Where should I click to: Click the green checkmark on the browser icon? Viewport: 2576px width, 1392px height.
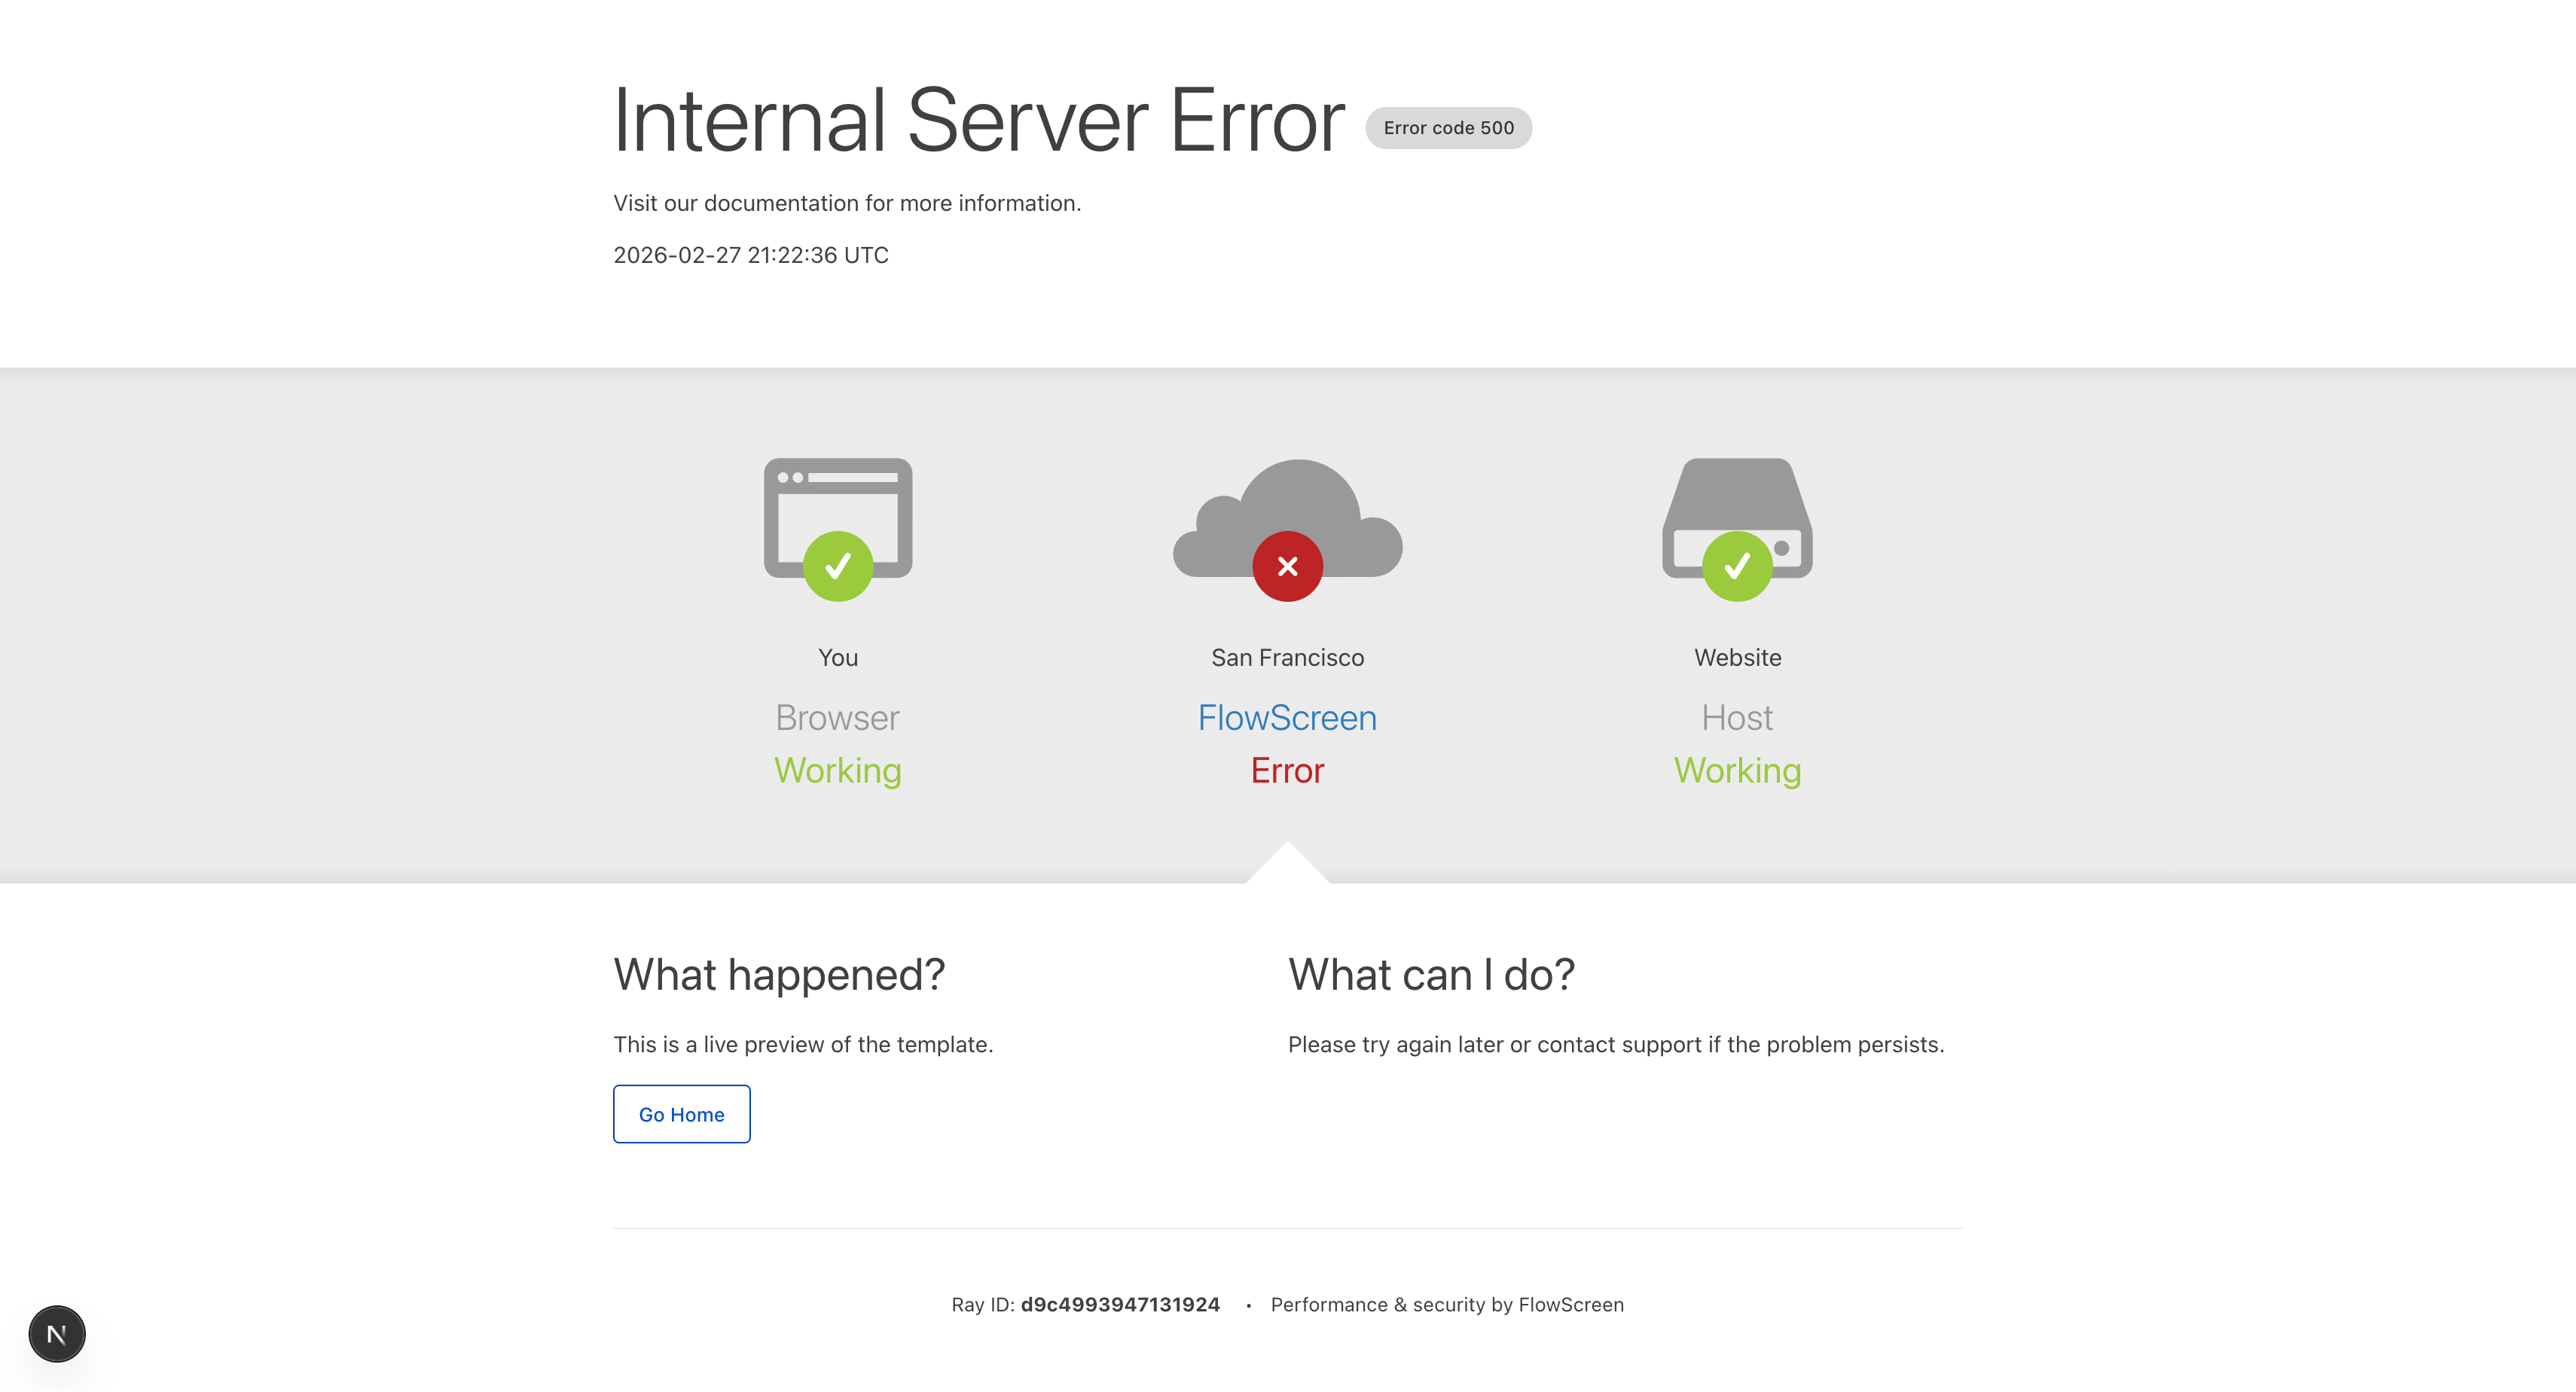(x=838, y=565)
